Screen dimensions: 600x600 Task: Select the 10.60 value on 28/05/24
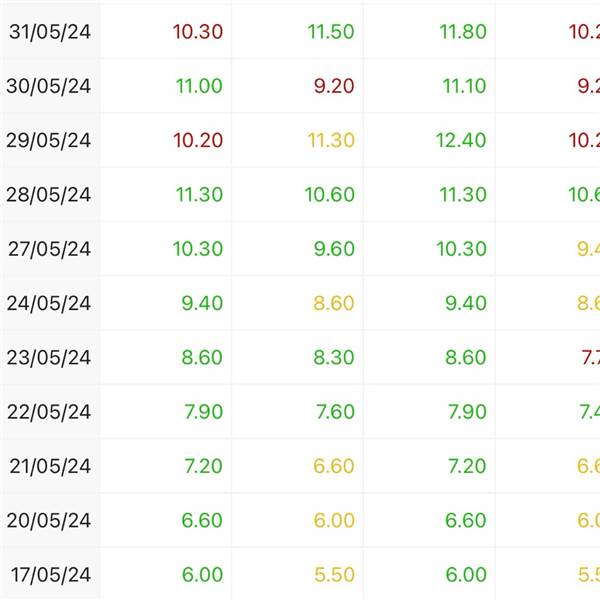330,195
